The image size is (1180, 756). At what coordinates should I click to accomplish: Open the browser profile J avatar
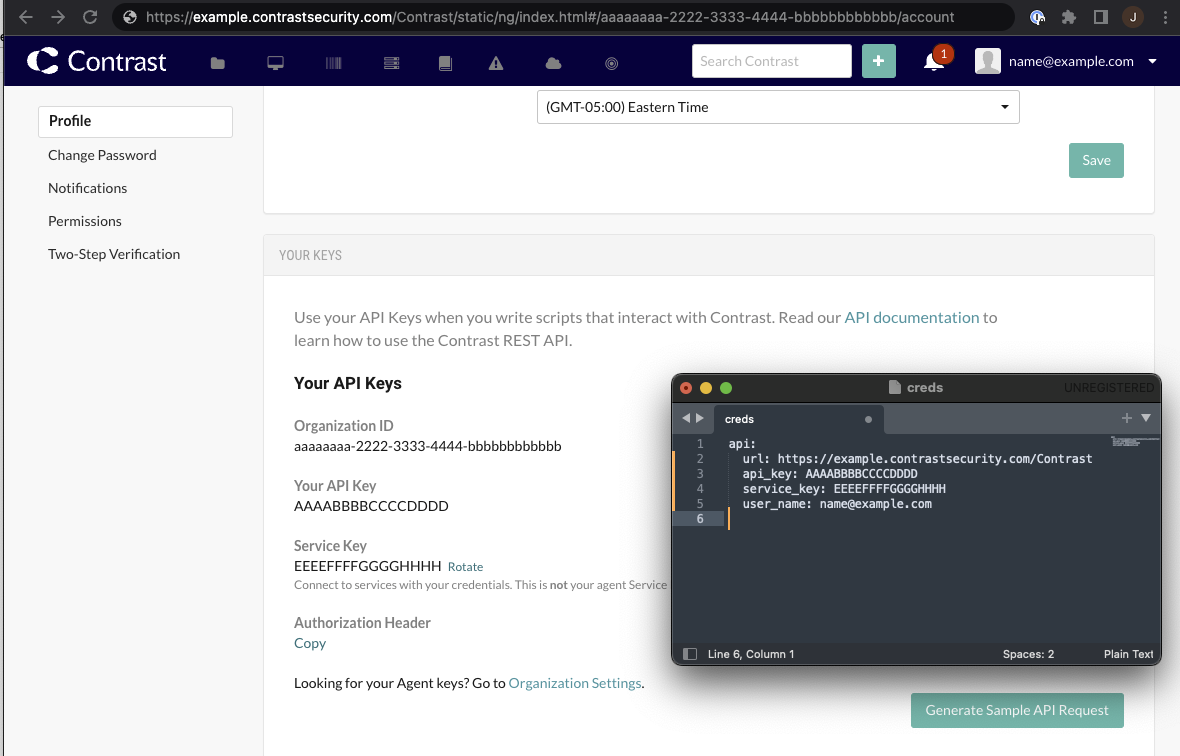tap(1133, 17)
